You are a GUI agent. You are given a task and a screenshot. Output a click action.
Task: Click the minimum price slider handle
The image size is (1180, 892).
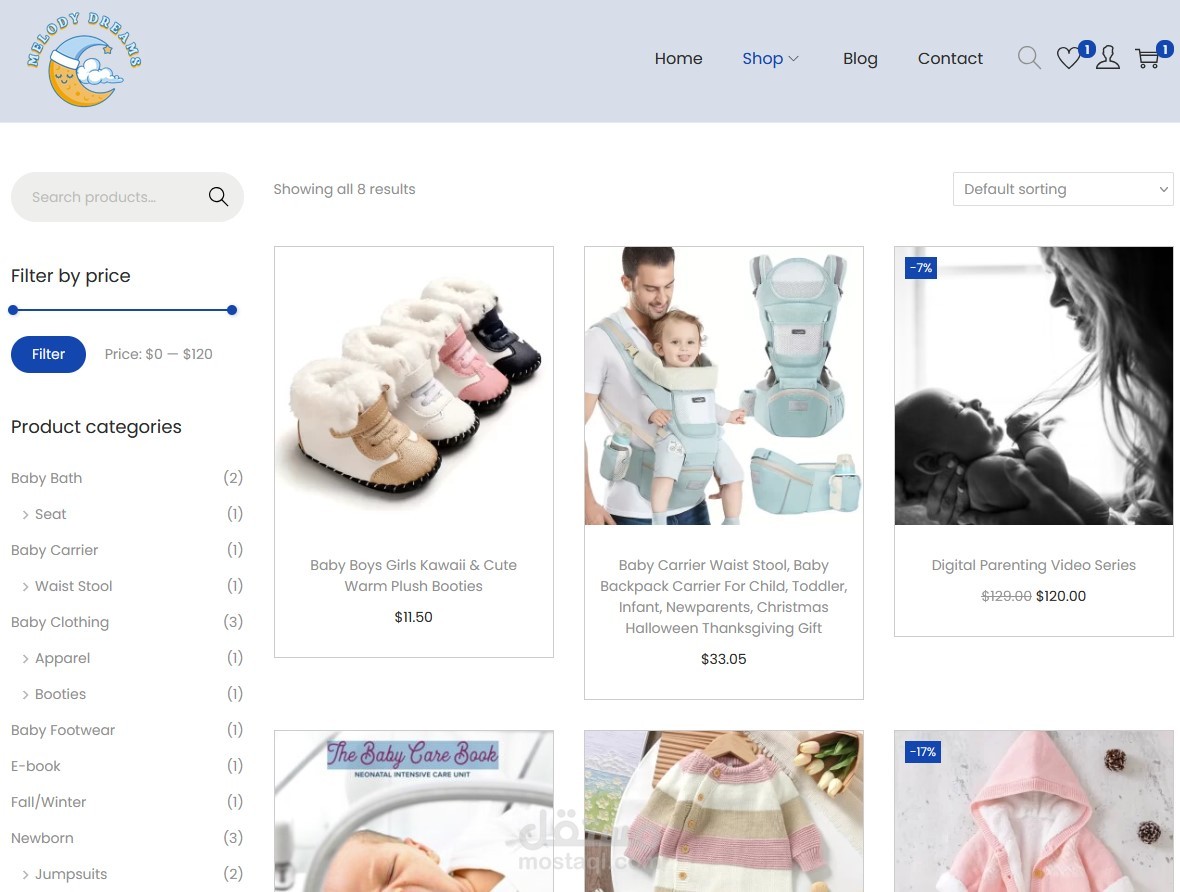coord(13,310)
